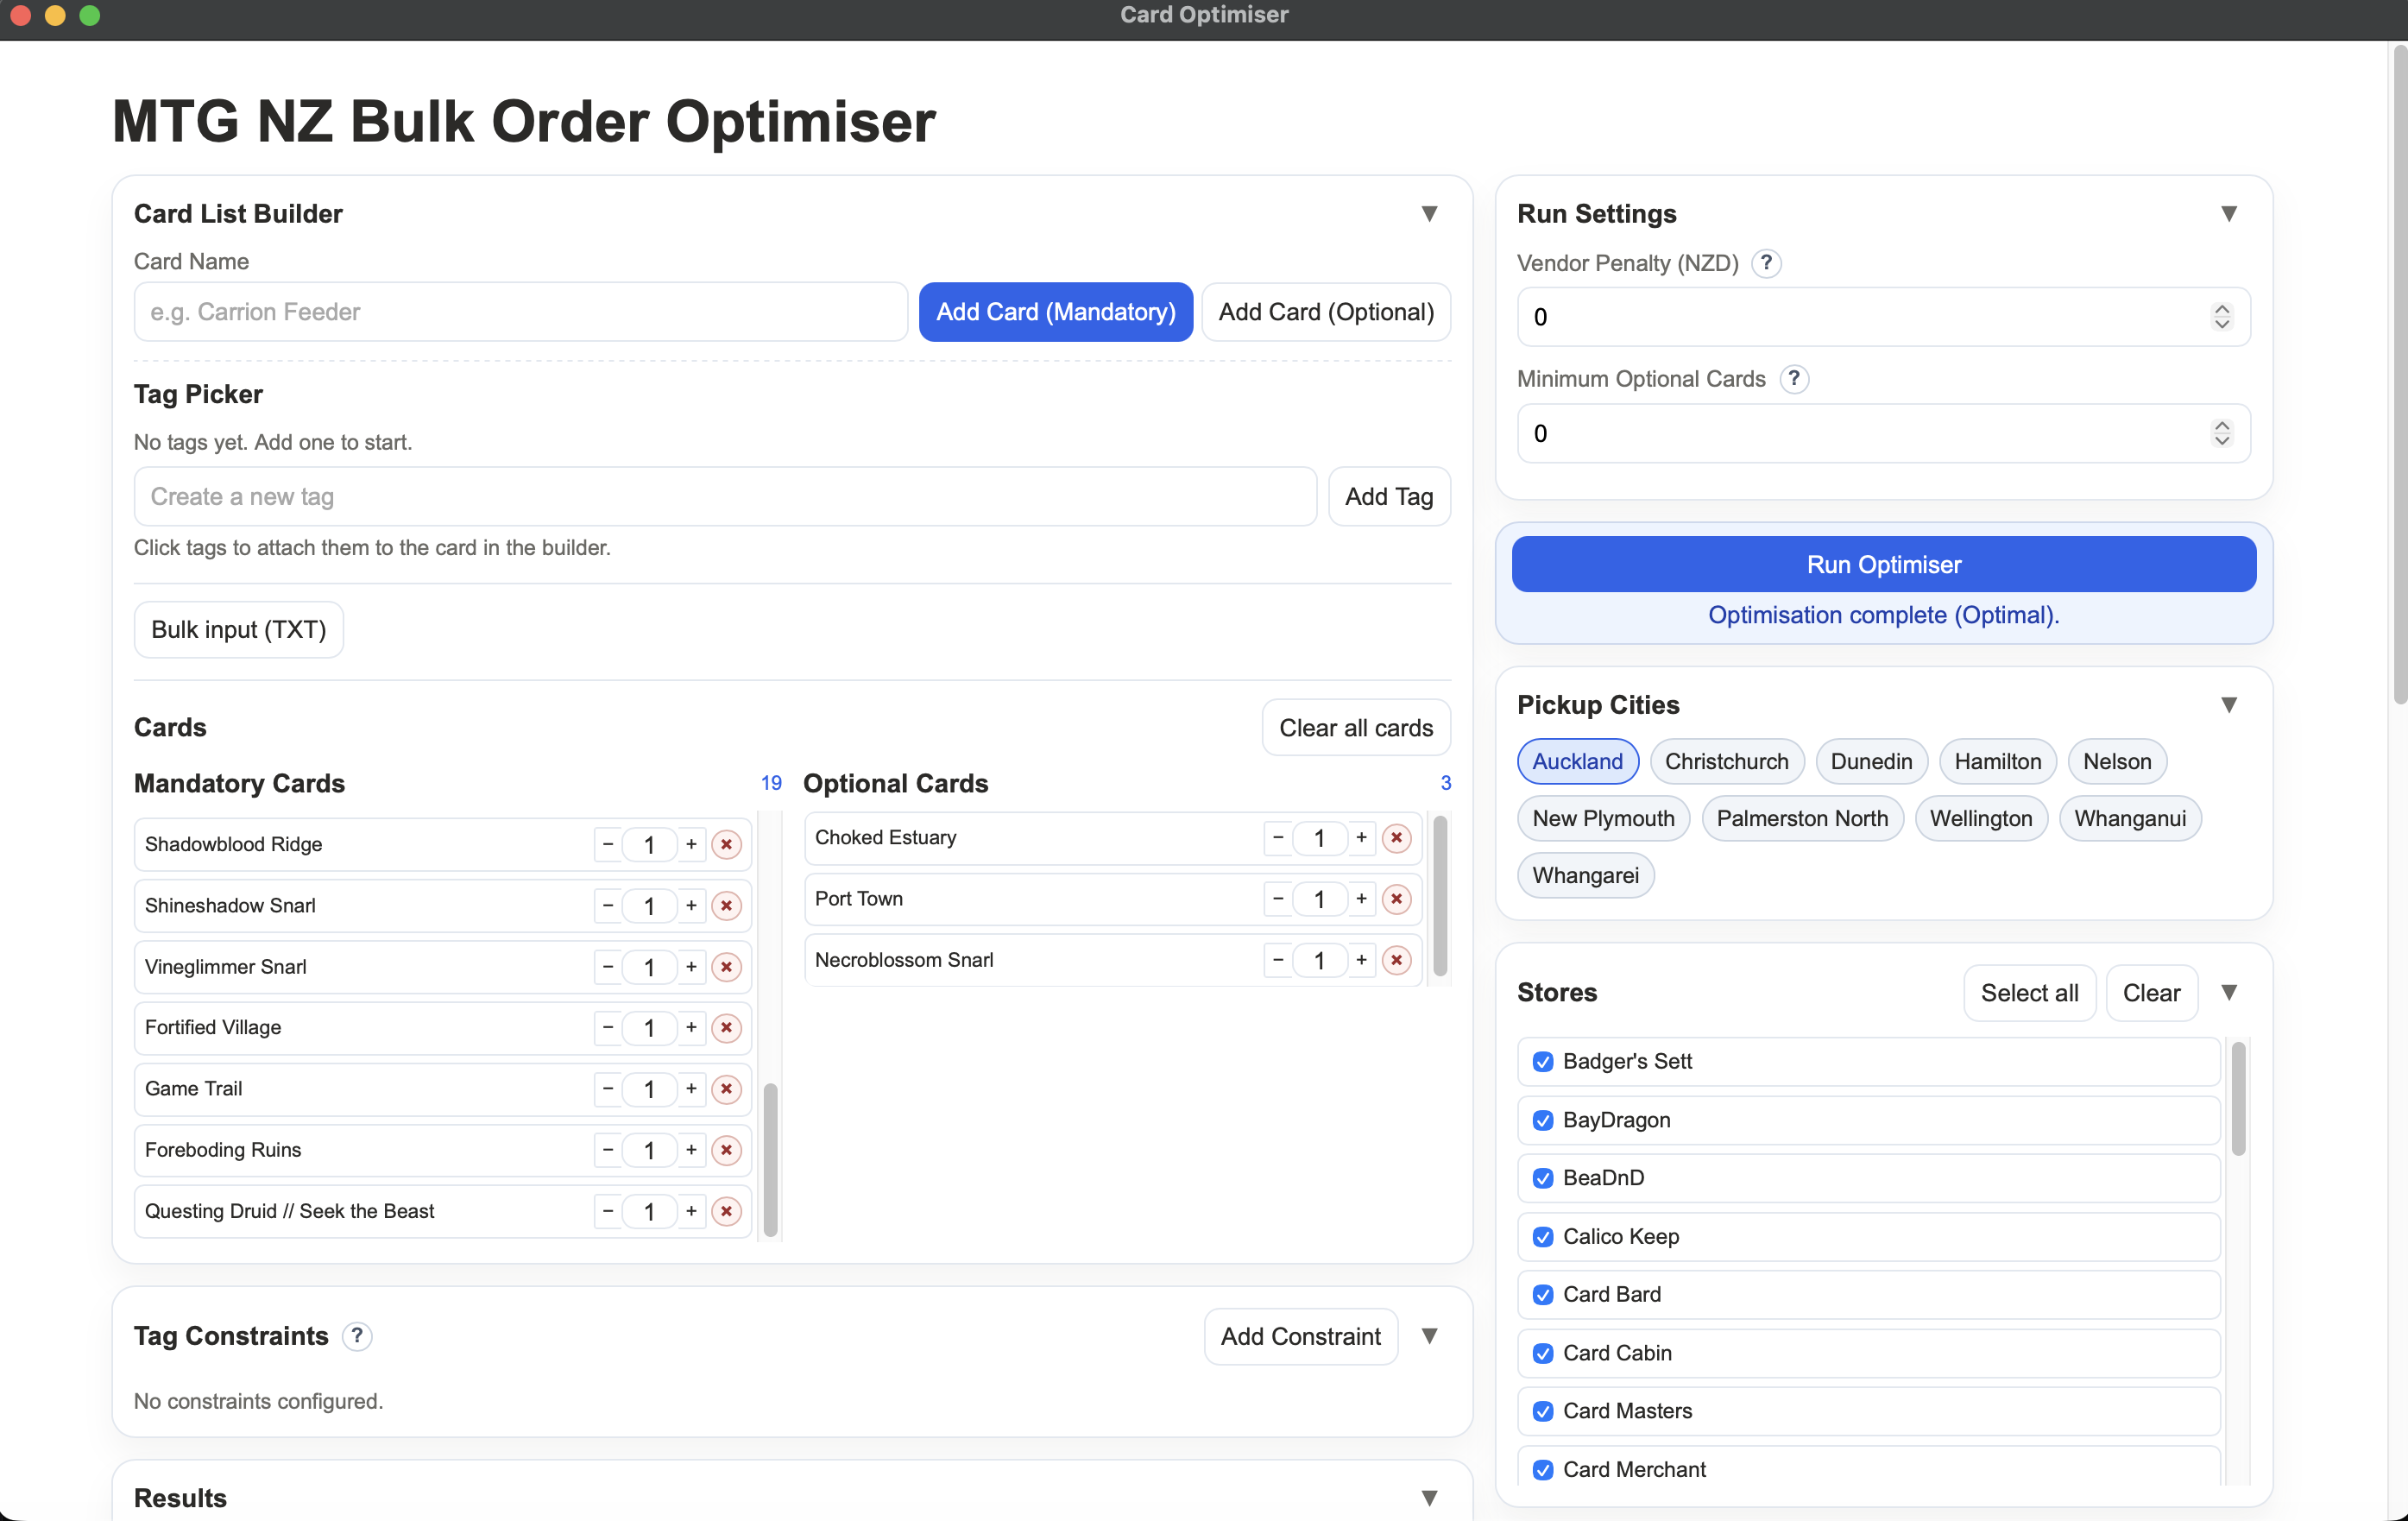The image size is (2408, 1521).
Task: Remove Necroblossom Snarl from optional cards
Action: 1397,959
